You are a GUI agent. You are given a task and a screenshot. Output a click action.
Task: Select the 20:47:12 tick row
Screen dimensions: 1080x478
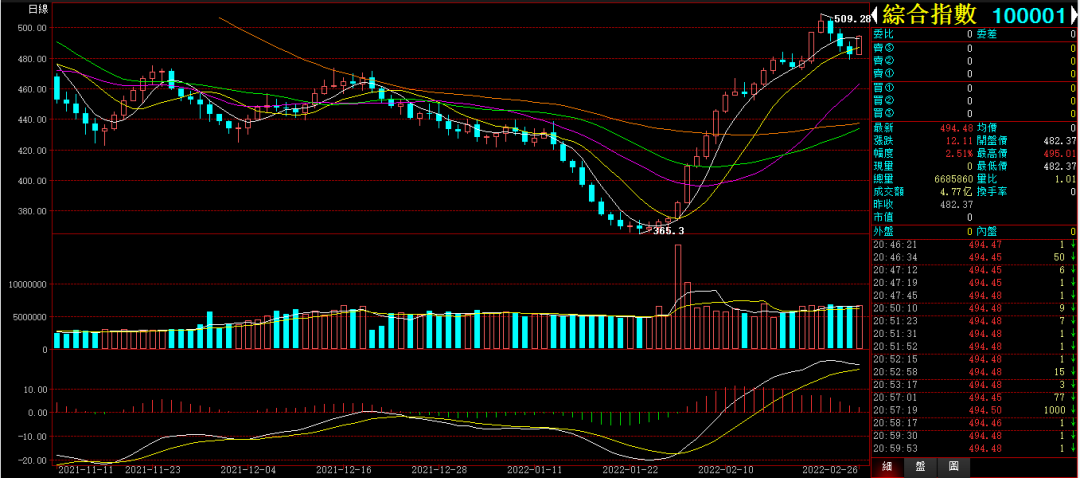pyautogui.click(x=974, y=269)
